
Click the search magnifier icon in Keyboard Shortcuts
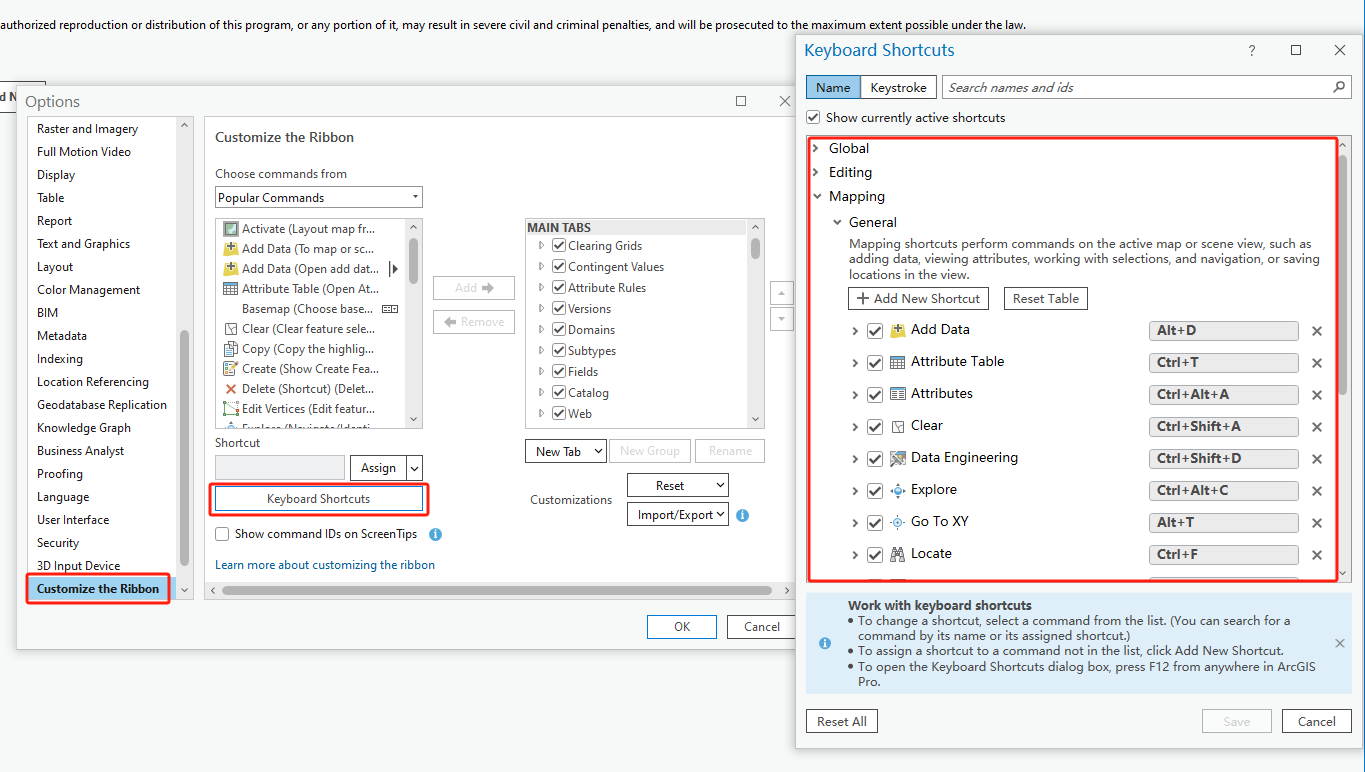(1339, 87)
